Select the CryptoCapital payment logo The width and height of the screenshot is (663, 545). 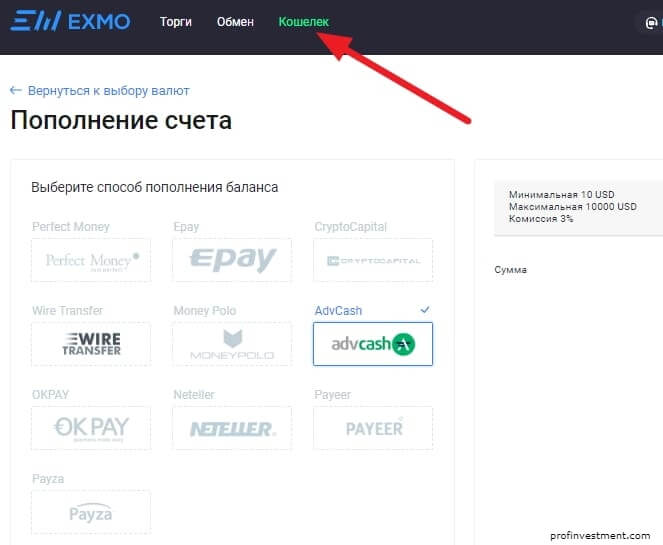pos(373,260)
